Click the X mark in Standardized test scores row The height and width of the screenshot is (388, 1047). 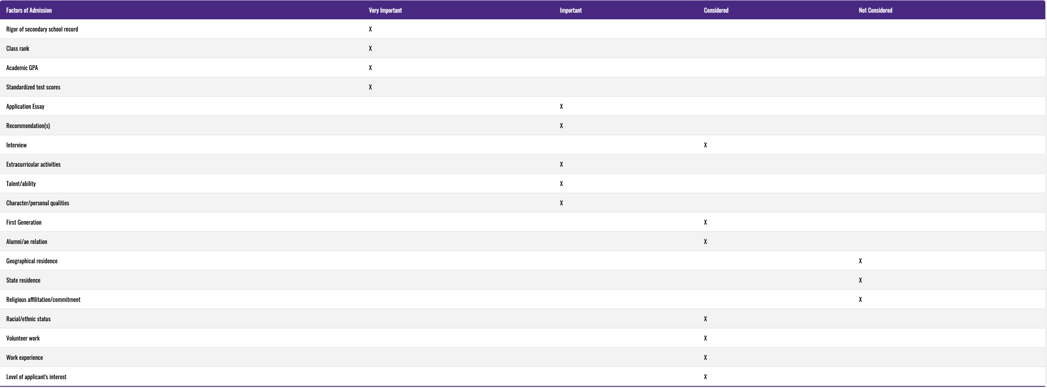coord(371,87)
